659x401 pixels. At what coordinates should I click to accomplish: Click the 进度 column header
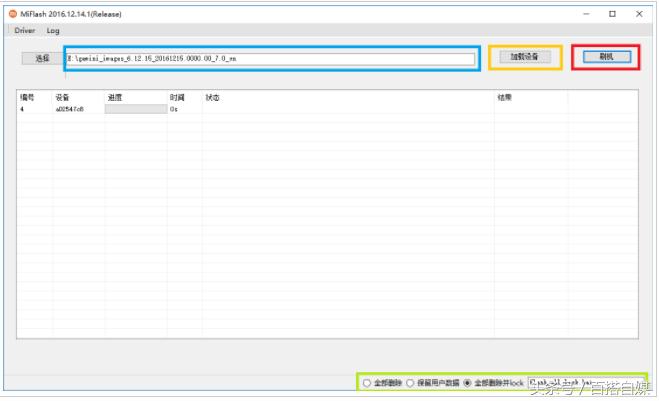[115, 97]
